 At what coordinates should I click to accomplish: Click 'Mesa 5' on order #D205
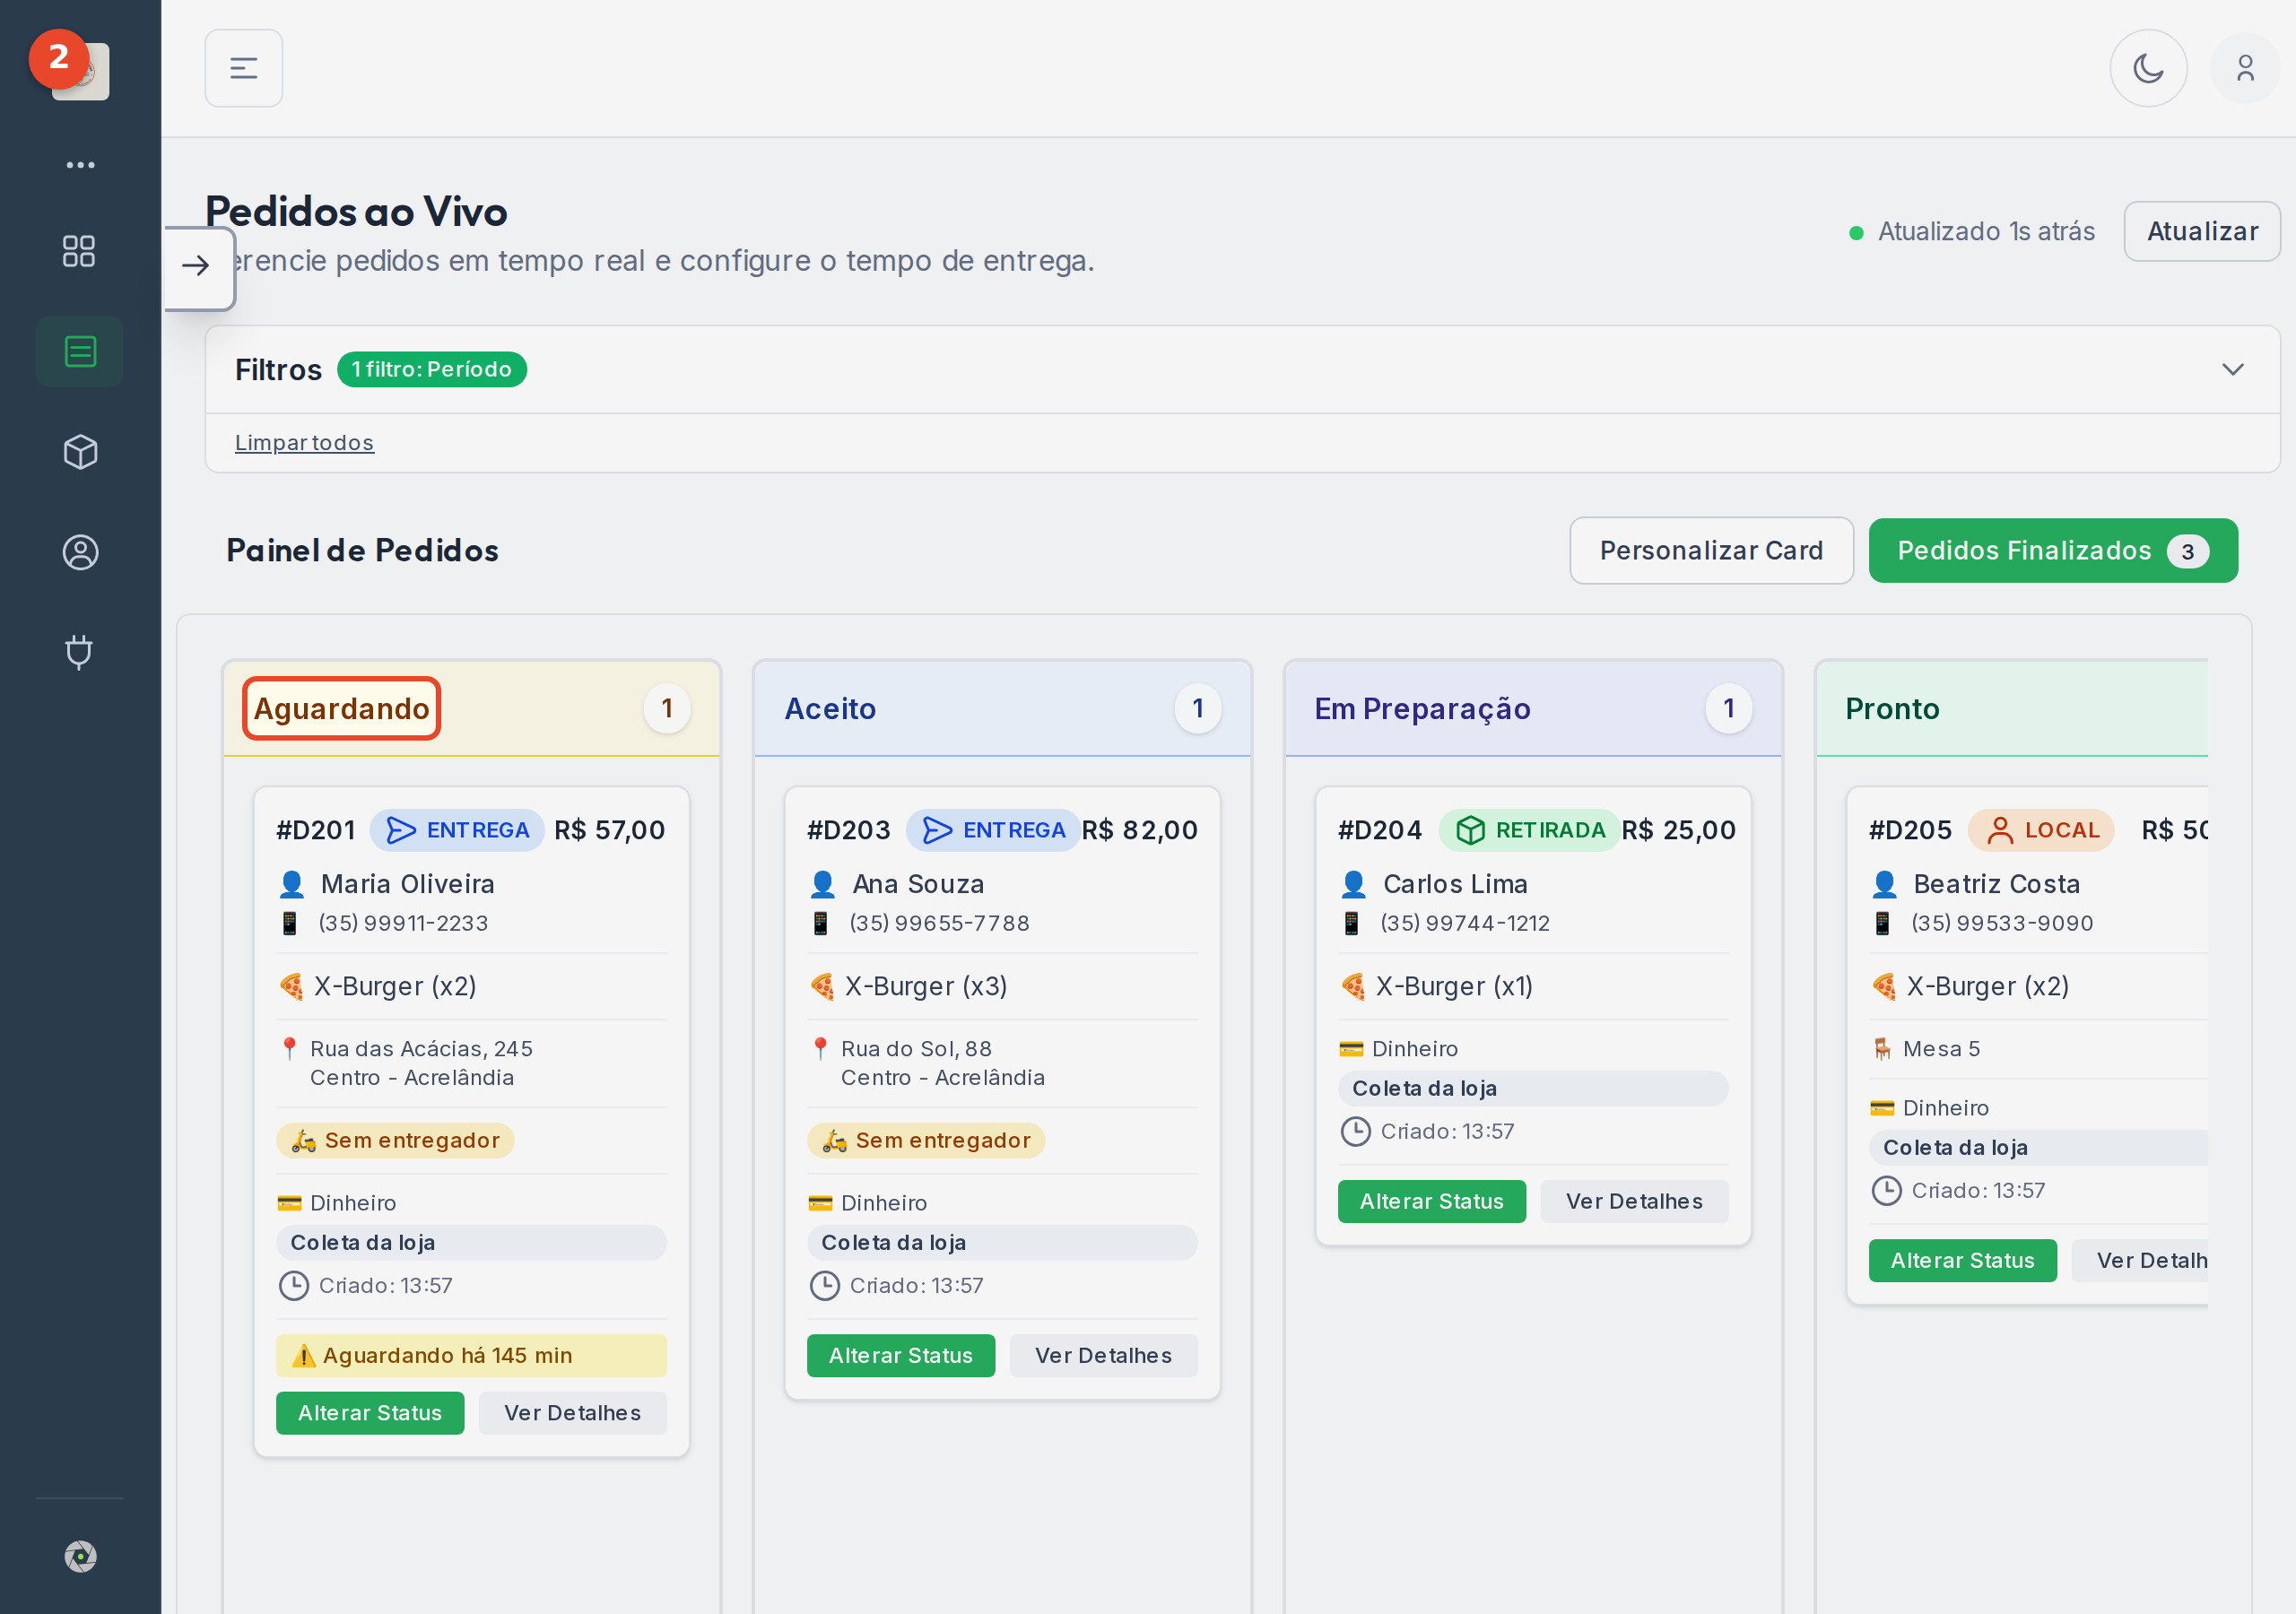1941,1048
